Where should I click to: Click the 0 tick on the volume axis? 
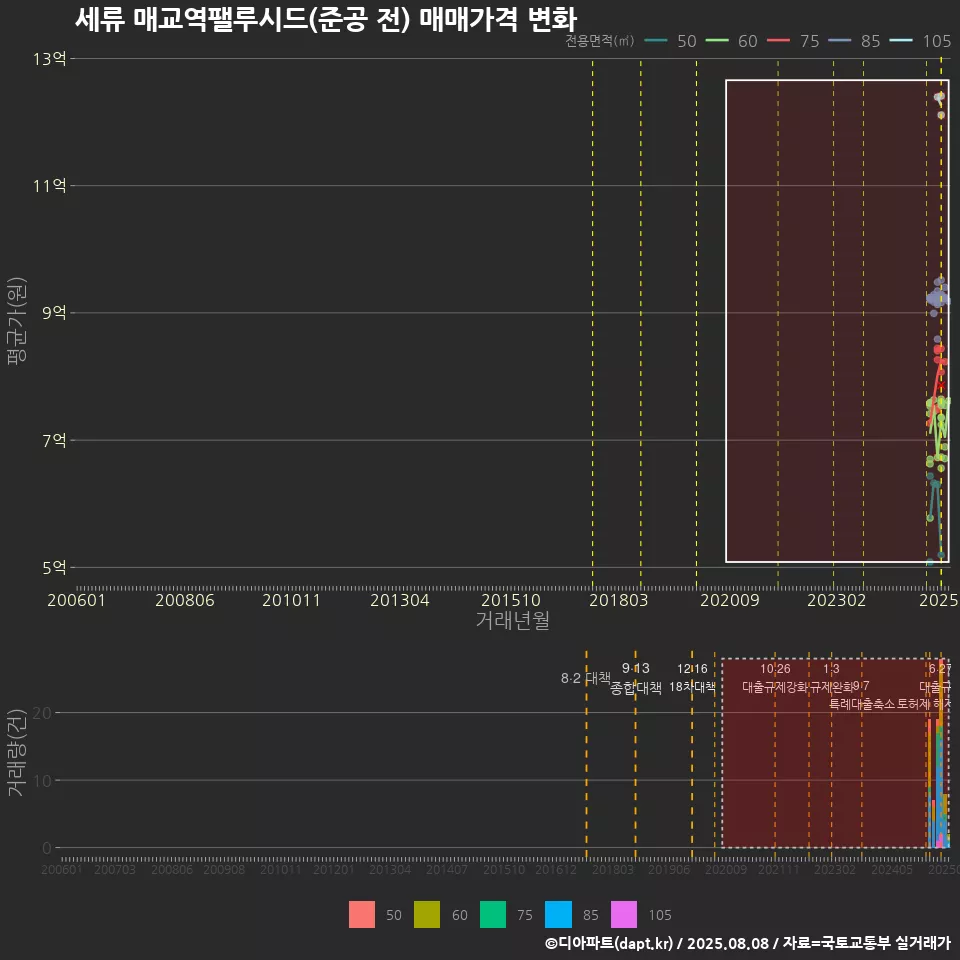(x=47, y=848)
